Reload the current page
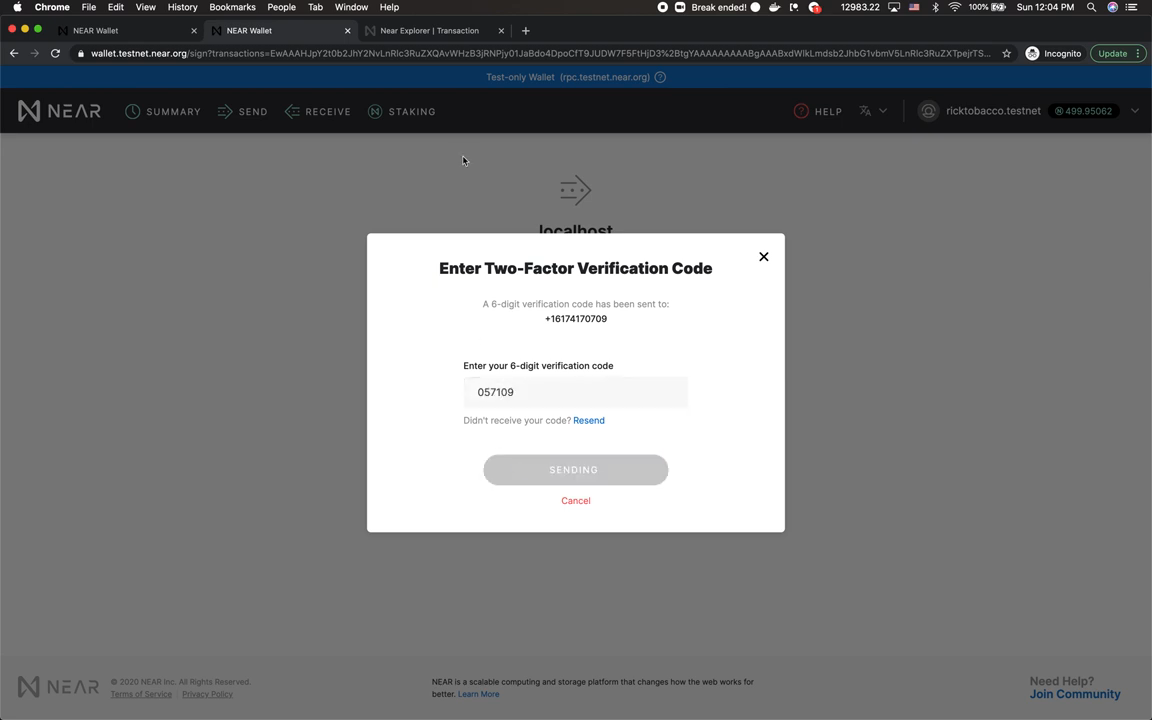 [55, 53]
